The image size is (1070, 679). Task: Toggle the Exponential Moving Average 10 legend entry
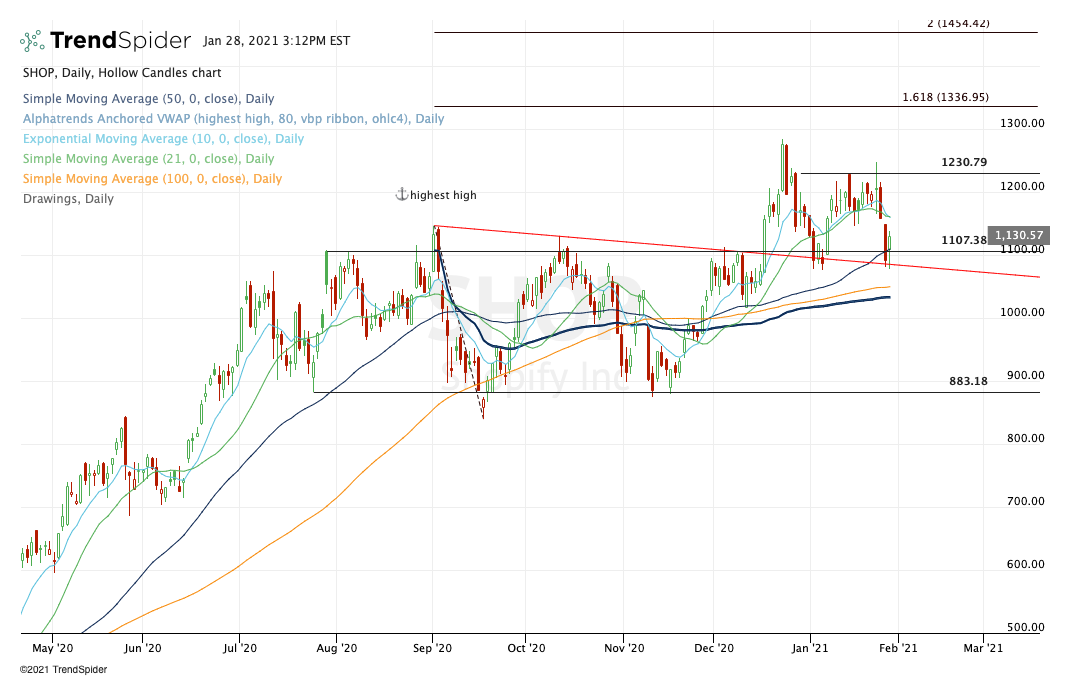coord(162,139)
